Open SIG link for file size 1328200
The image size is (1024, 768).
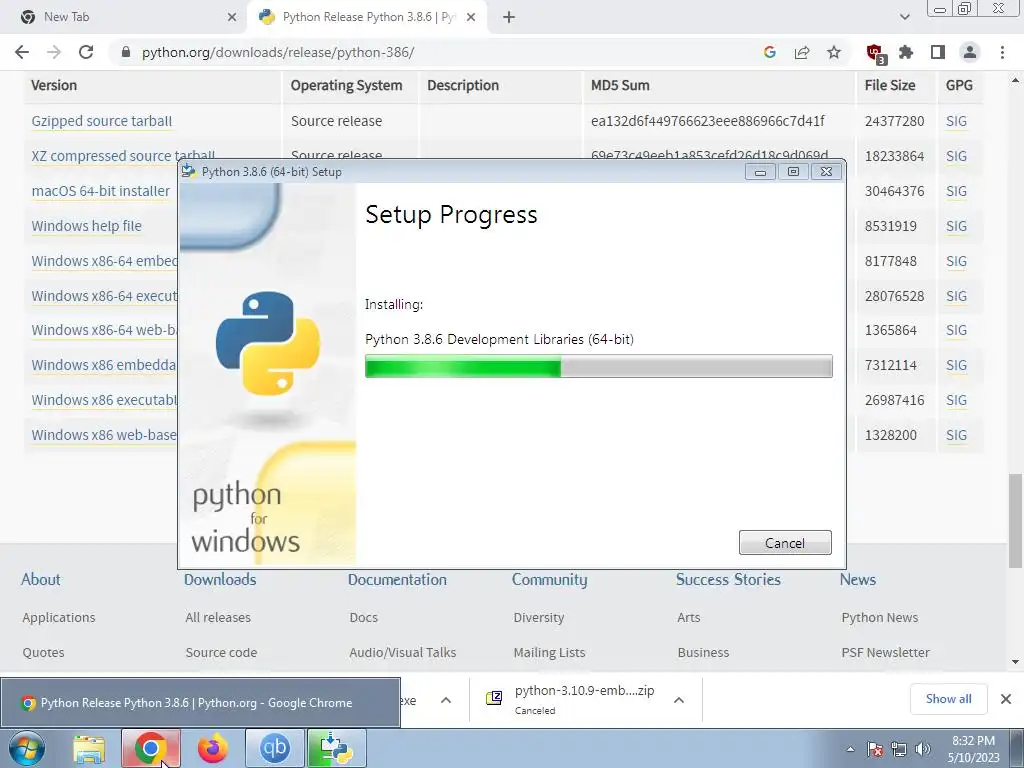[x=956, y=435]
